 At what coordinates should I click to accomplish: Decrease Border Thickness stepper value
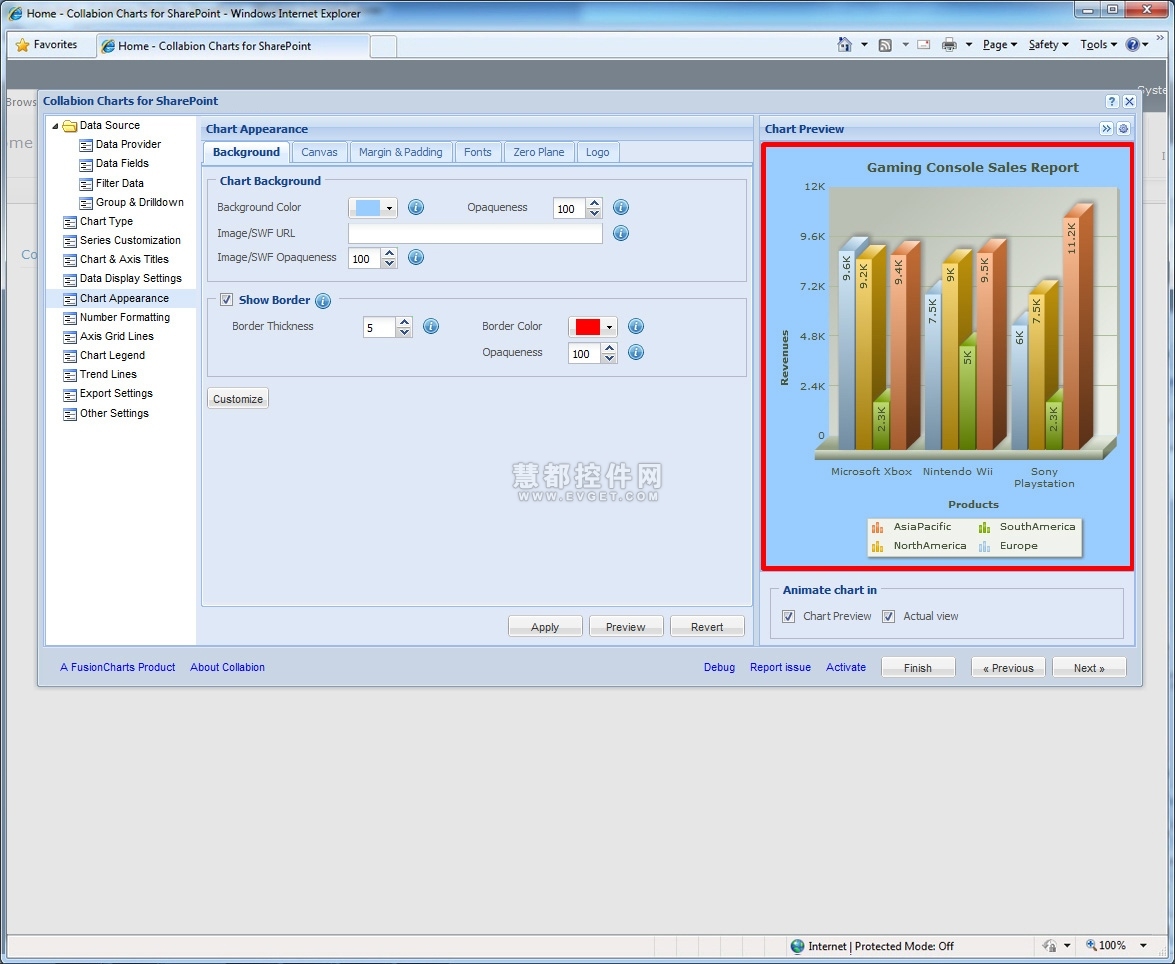point(405,332)
